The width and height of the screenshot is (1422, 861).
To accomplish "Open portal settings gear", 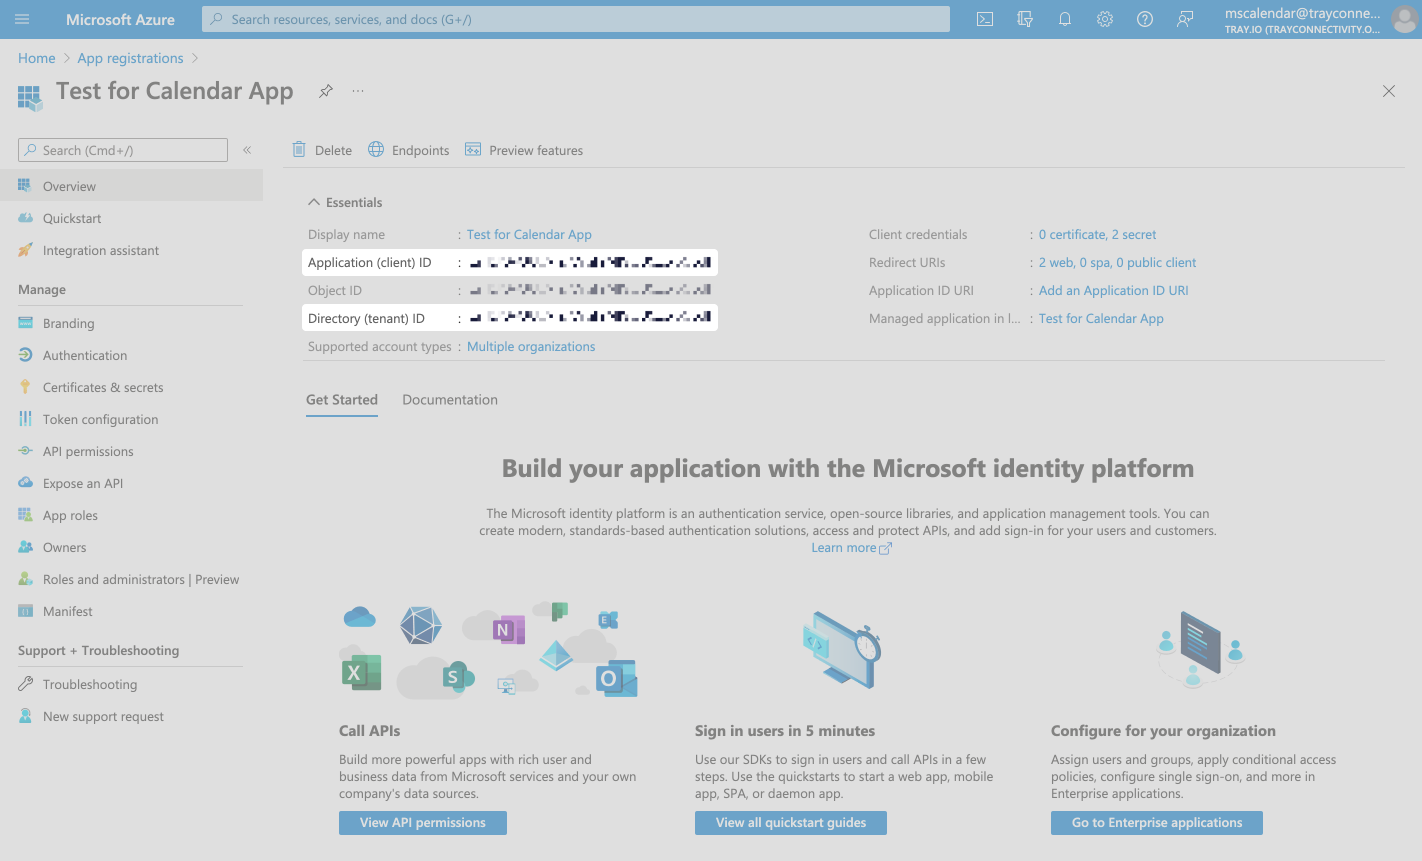I will coord(1104,19).
